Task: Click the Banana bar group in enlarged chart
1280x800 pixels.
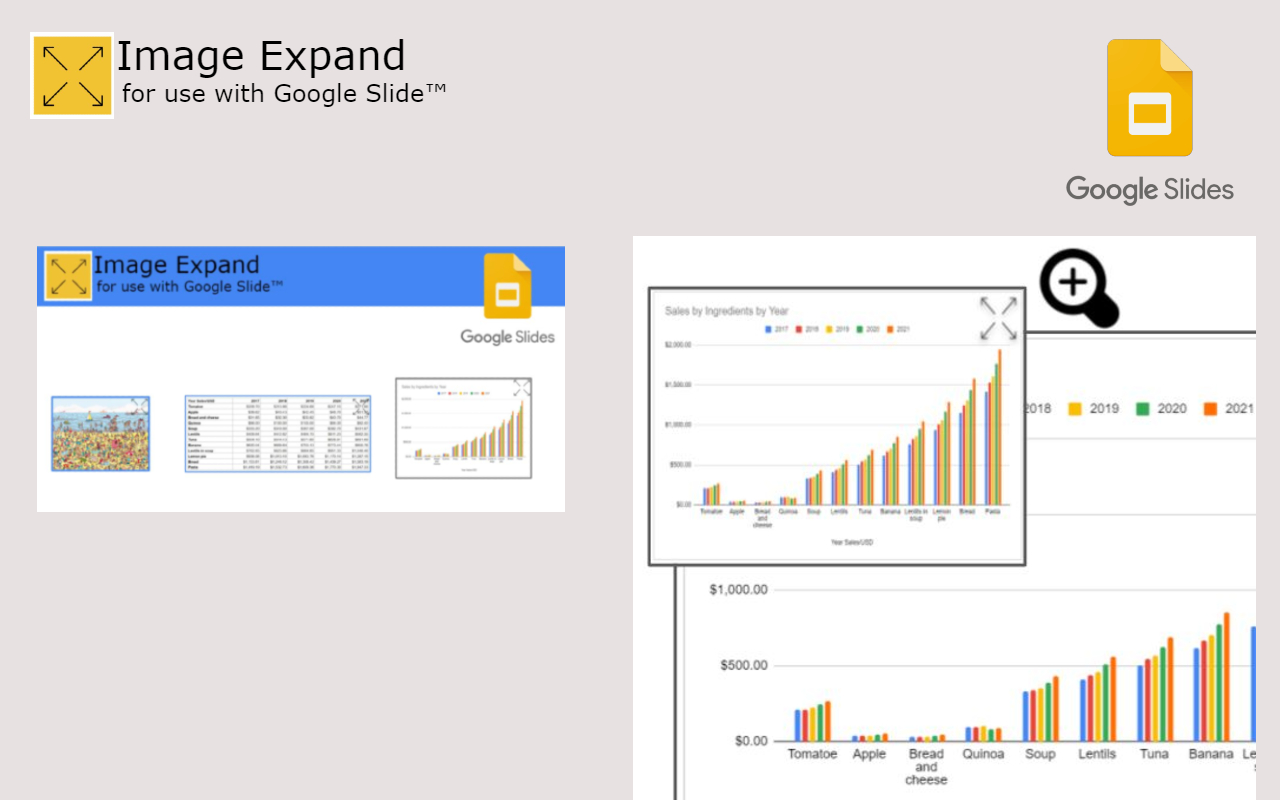Action: (x=1211, y=677)
